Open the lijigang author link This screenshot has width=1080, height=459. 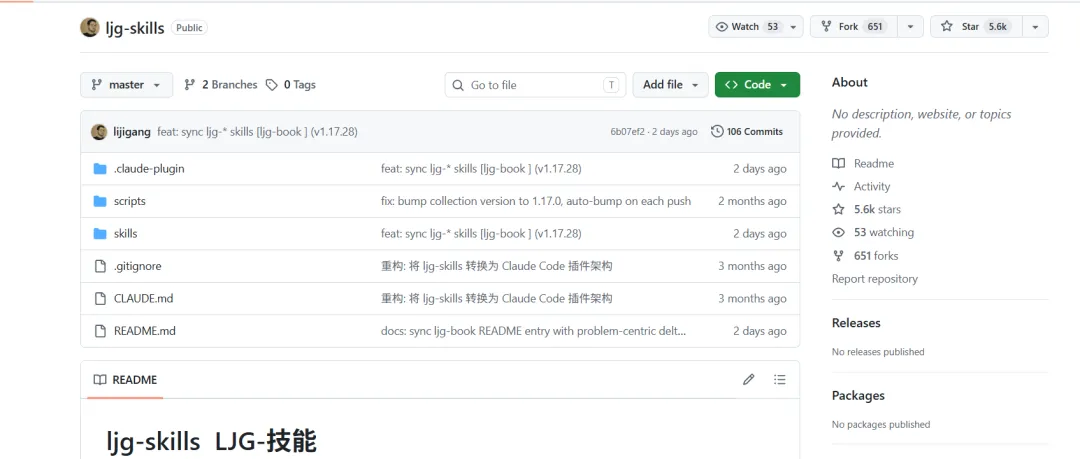pos(132,132)
